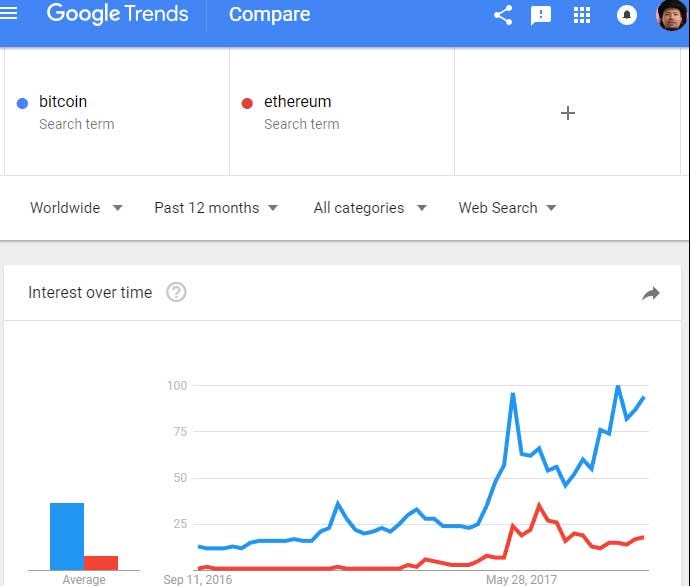Click the blue bitcoin average bar
Screen dimensions: 690x586
pyautogui.click(x=67, y=536)
